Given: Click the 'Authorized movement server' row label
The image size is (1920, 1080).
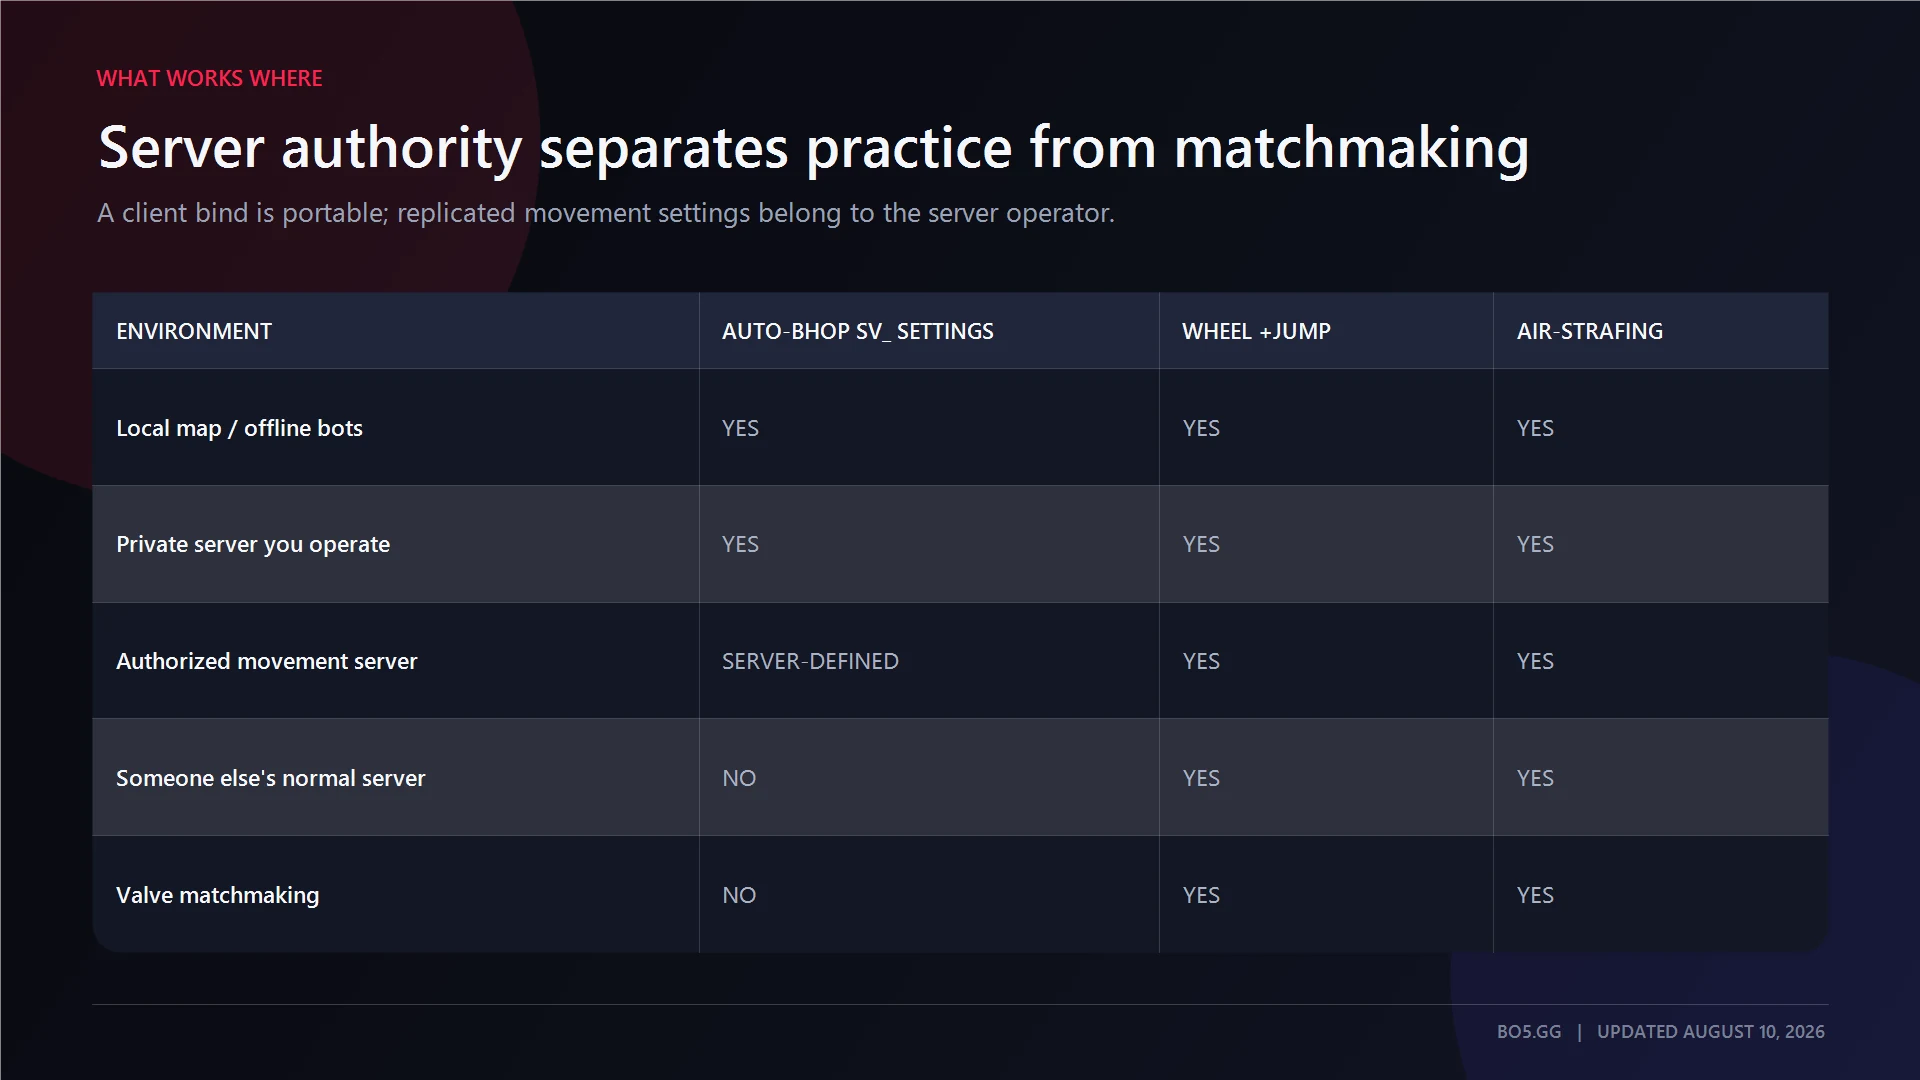Looking at the screenshot, I should pyautogui.click(x=266, y=661).
